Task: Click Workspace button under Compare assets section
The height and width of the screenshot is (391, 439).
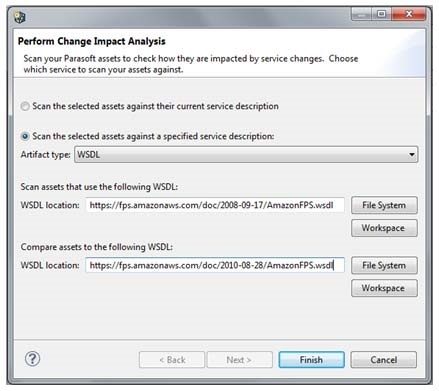Action: click(384, 288)
